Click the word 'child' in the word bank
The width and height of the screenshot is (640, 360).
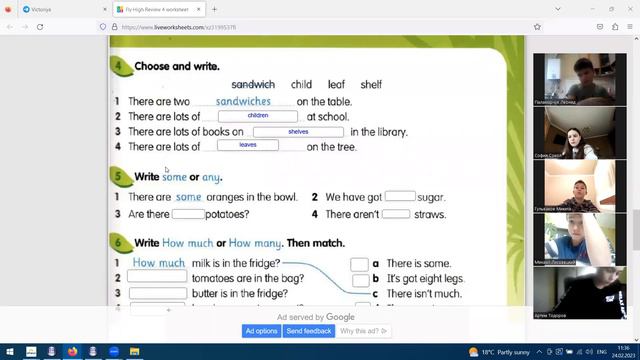301,84
